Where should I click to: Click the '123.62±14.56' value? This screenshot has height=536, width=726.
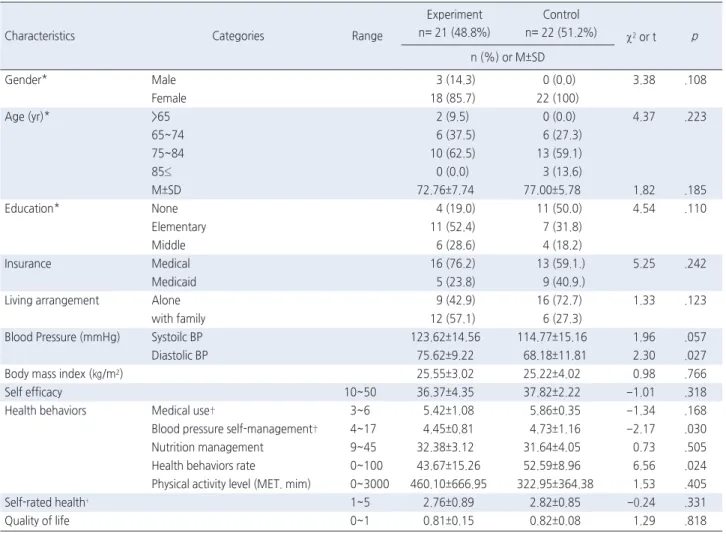(x=445, y=337)
